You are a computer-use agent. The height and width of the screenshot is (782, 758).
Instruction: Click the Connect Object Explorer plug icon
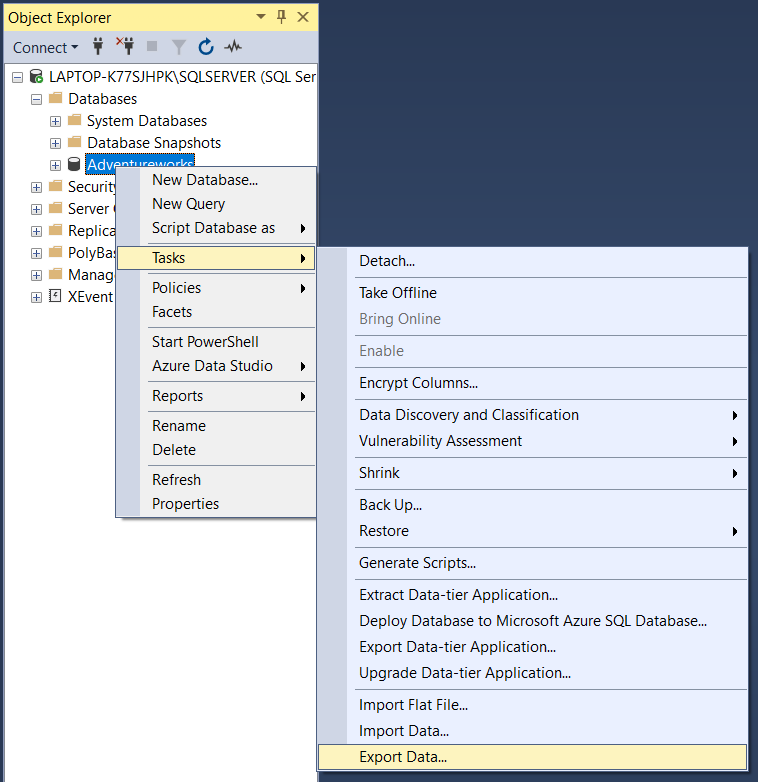pyautogui.click(x=98, y=47)
